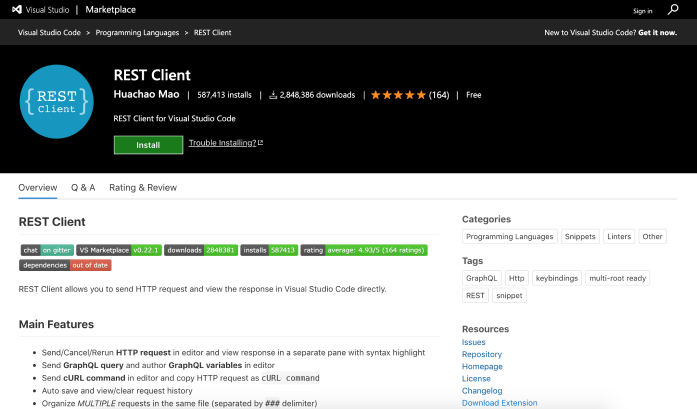Click the Visual Studio logo icon

[x=17, y=9]
